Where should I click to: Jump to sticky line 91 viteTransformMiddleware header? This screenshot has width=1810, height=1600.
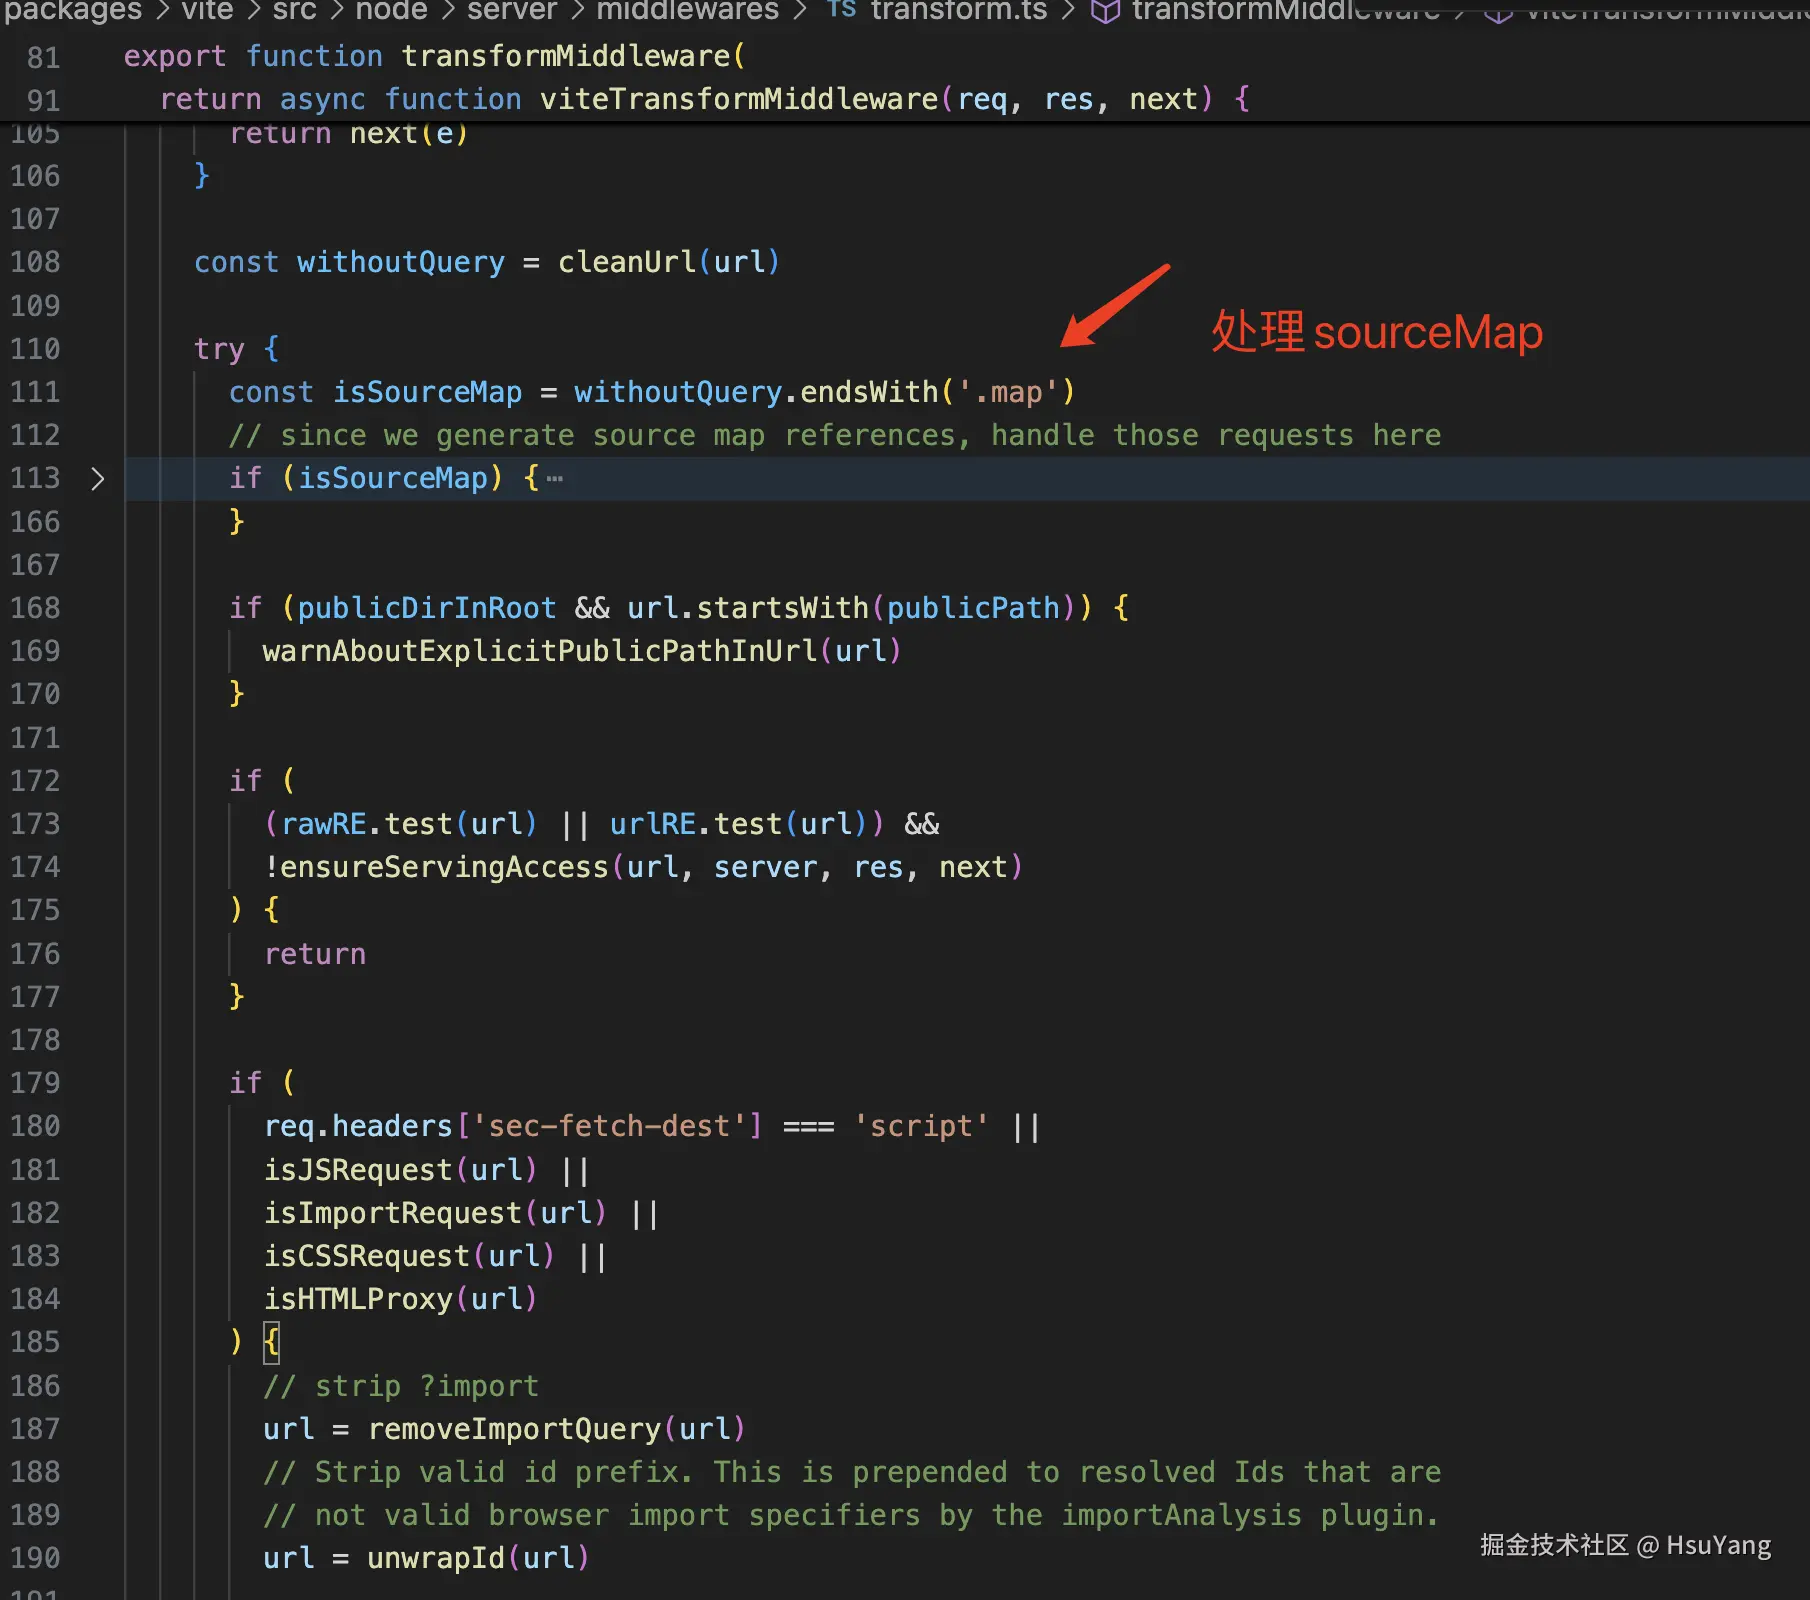pyautogui.click(x=704, y=99)
